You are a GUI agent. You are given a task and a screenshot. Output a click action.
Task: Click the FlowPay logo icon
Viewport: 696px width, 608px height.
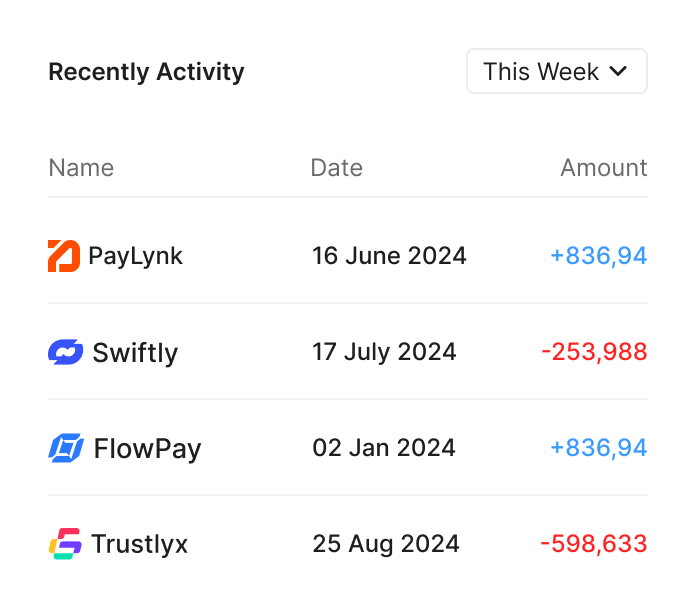point(66,448)
